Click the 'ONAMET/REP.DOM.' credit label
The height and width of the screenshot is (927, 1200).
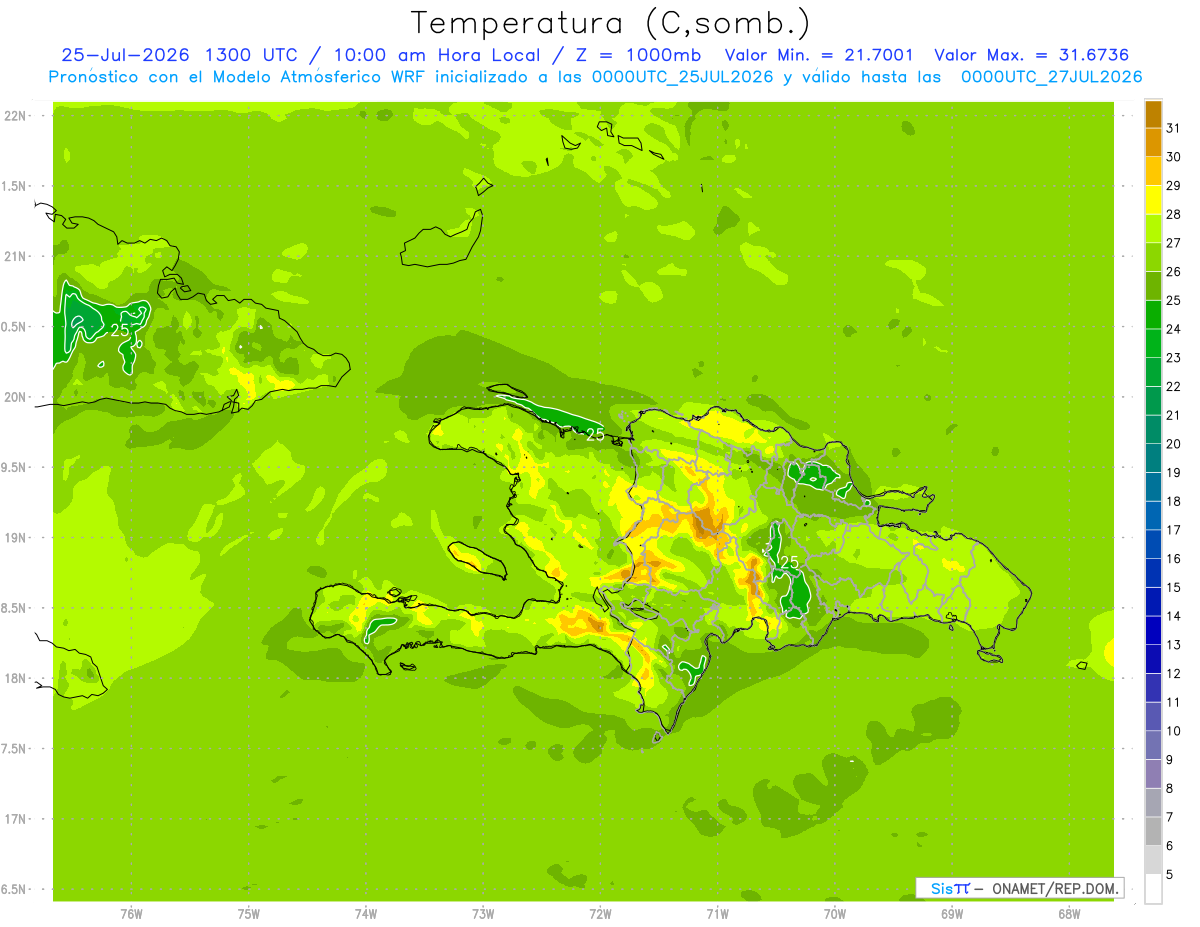[1054, 888]
